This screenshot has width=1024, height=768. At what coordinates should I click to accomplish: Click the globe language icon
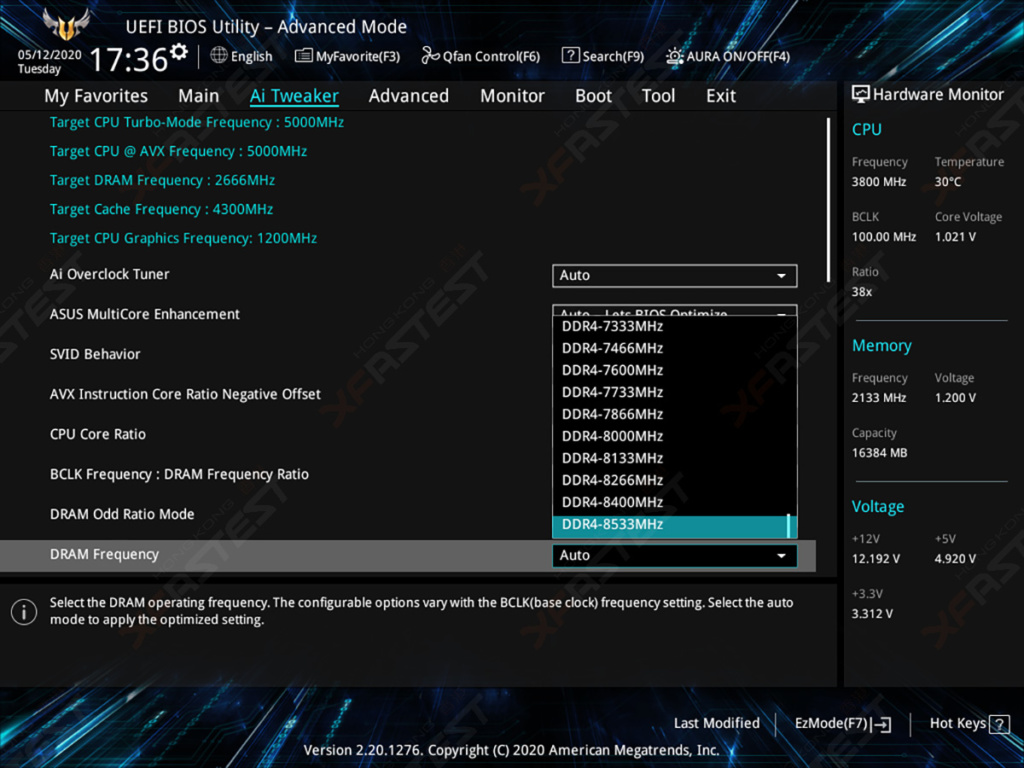click(x=219, y=56)
